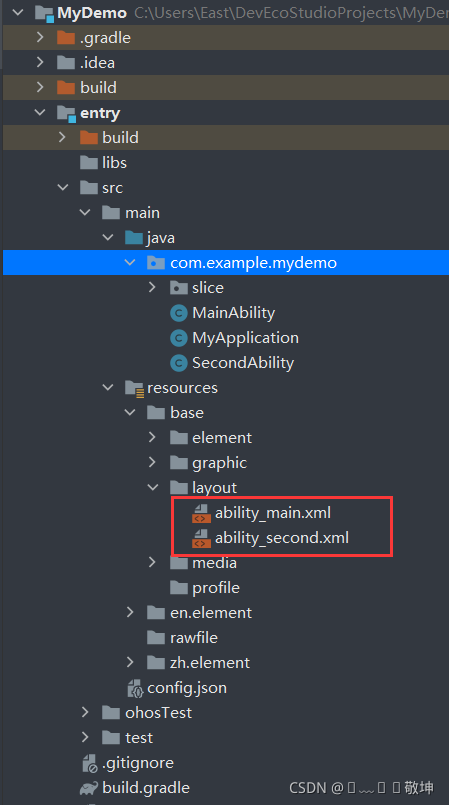Select the com.example.mydemo package
The height and width of the screenshot is (805, 449).
click(x=226, y=262)
